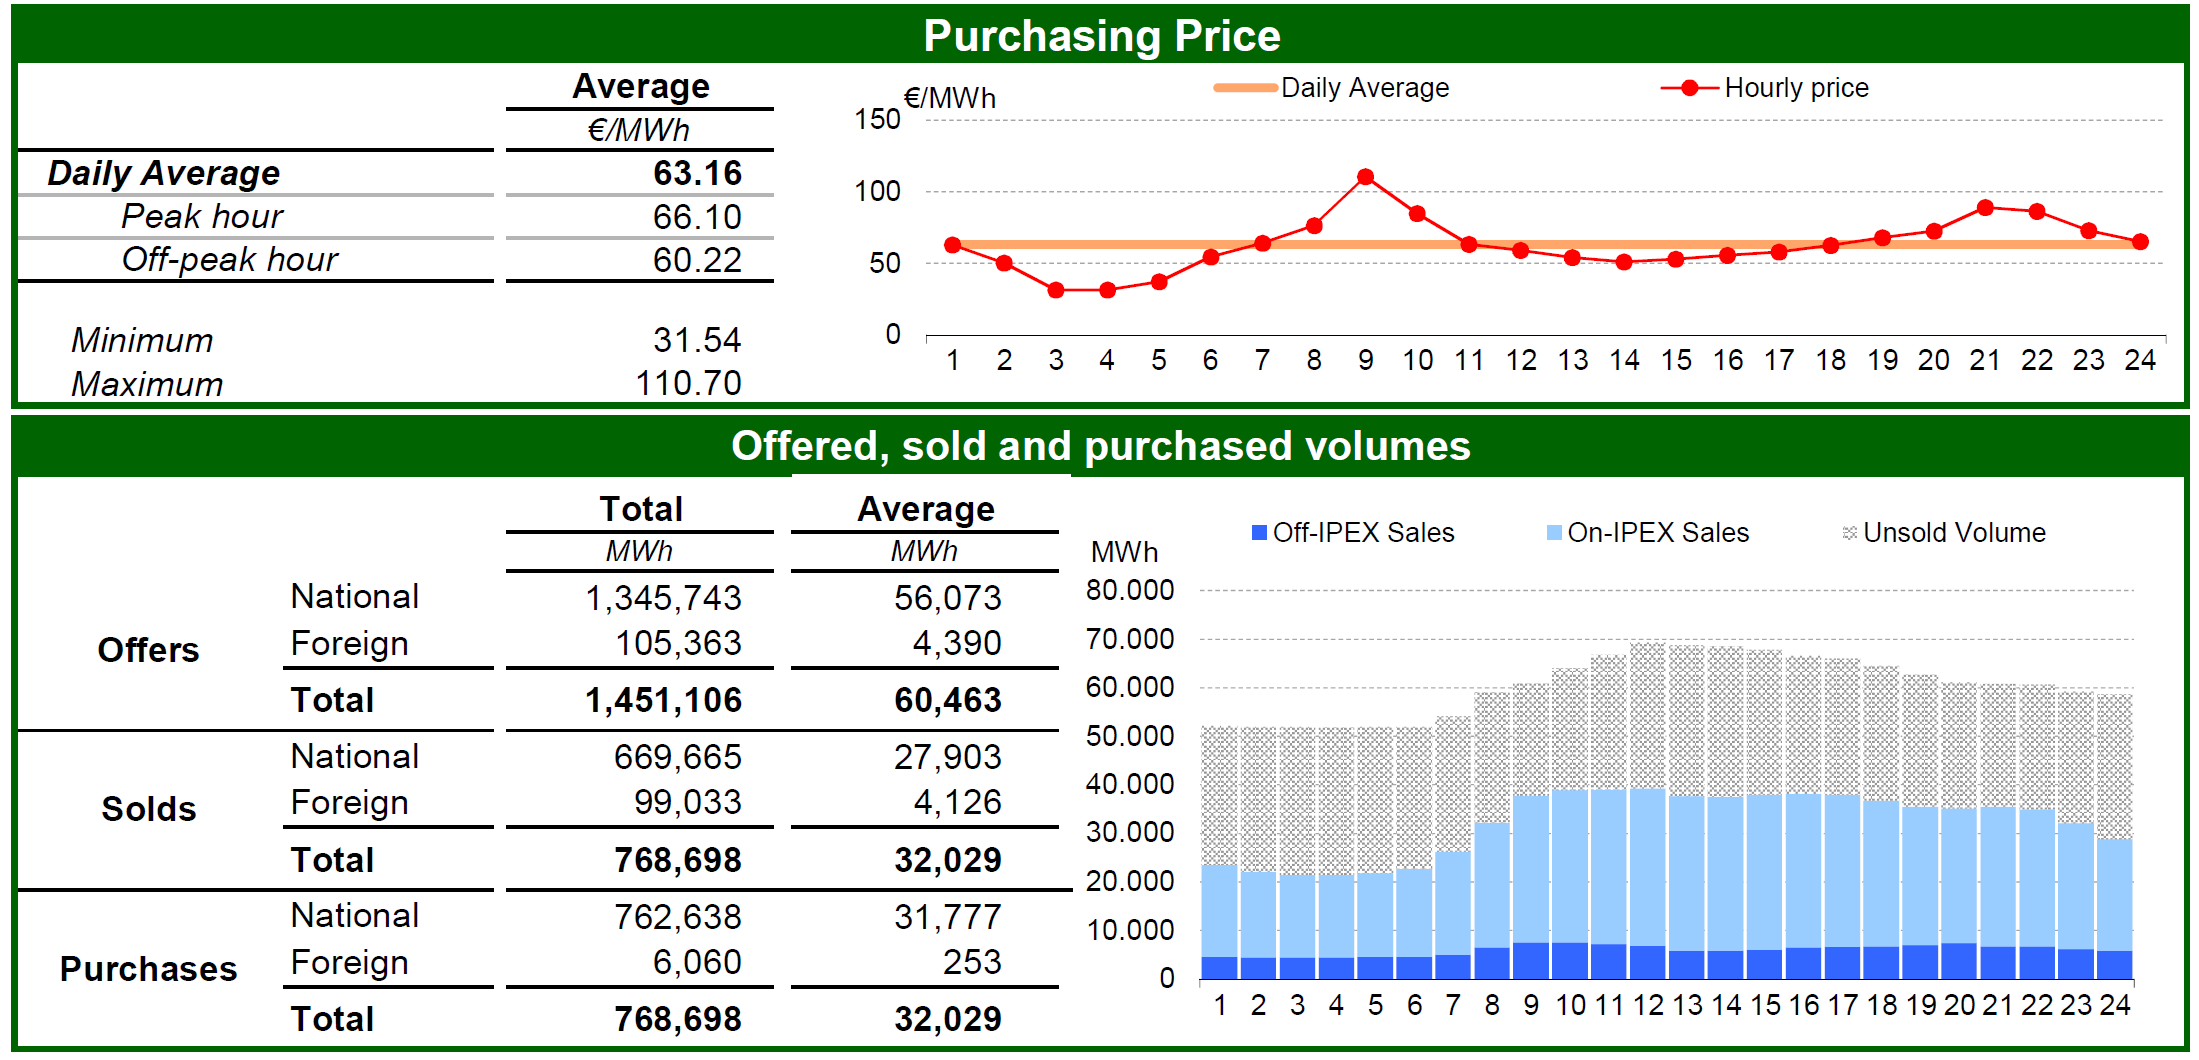2199x1060 pixels.
Task: Click the hour 9 peak point on price chart
Action: (1365, 177)
